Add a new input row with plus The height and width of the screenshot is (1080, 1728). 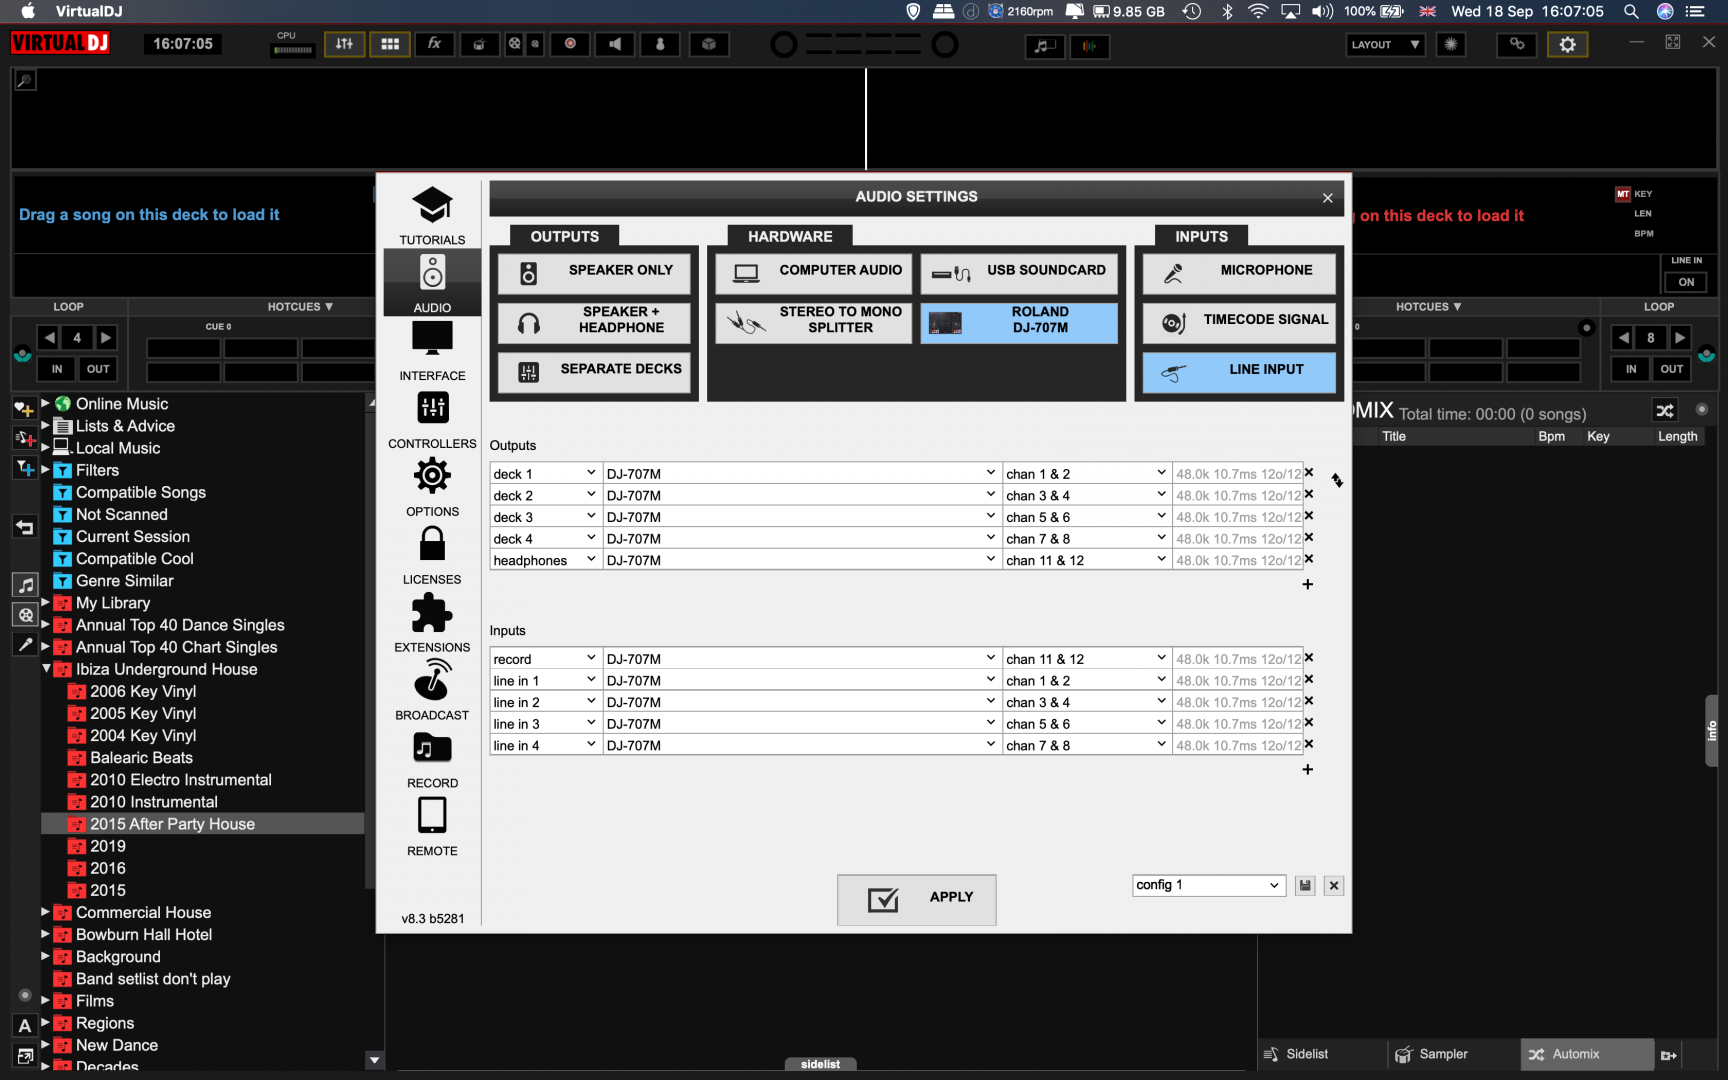1307,770
